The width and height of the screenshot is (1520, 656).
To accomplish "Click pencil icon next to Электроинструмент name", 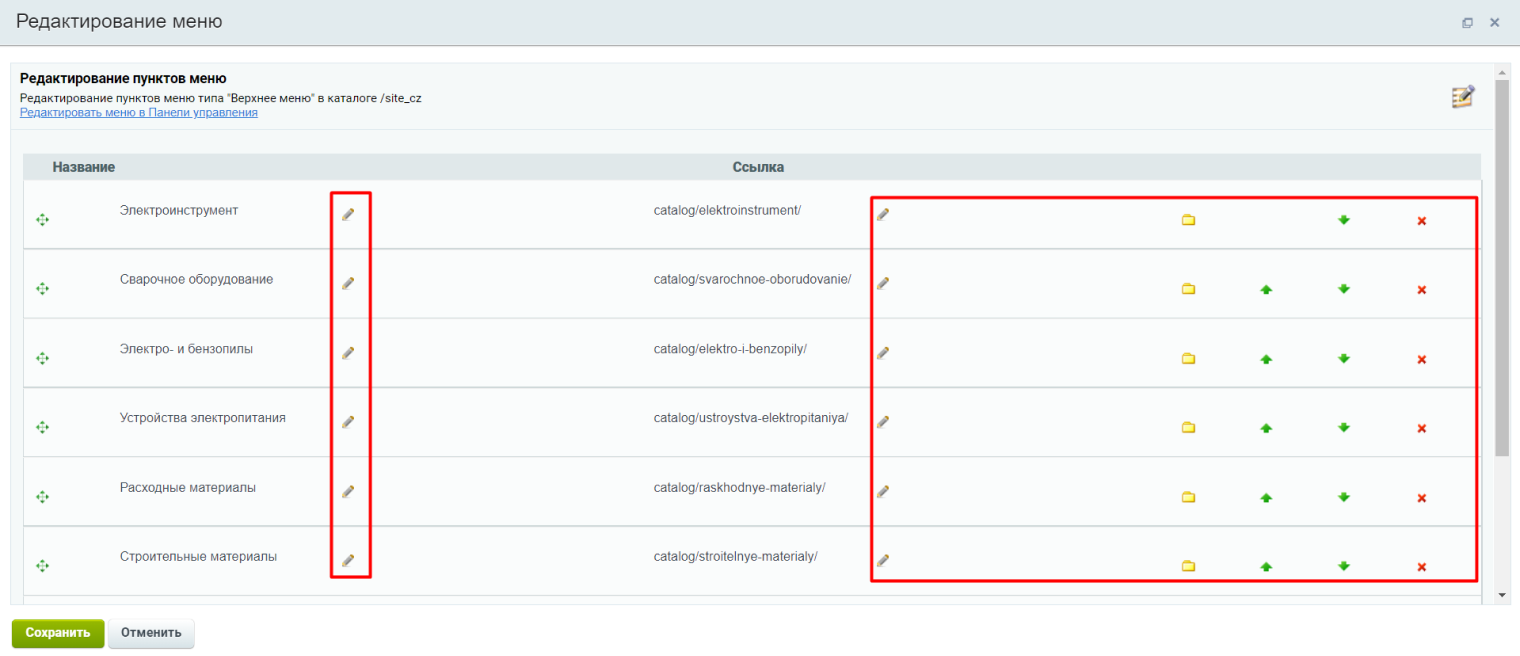I will pos(348,214).
